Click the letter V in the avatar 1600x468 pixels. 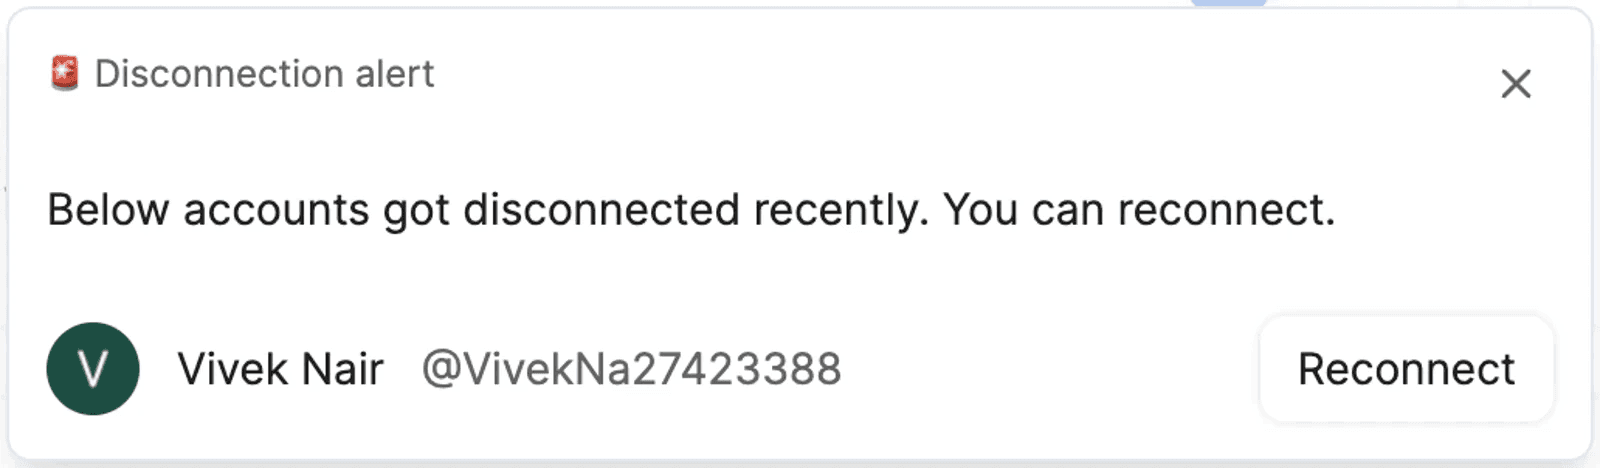tap(93, 369)
